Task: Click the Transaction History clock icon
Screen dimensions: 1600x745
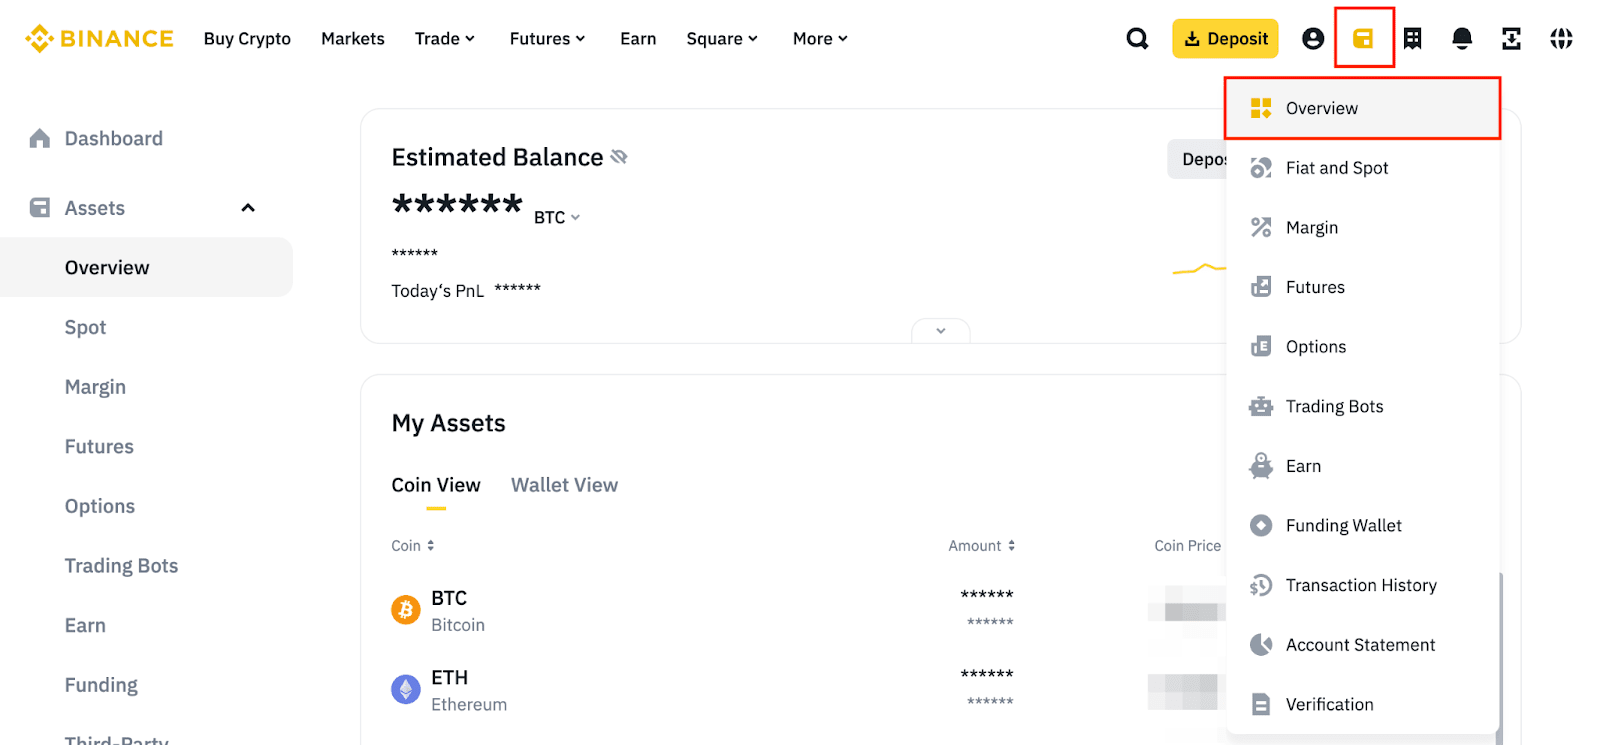Action: pos(1261,585)
